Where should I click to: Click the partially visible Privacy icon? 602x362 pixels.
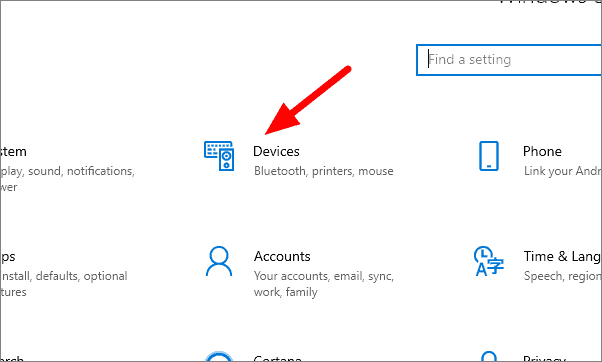pos(489,356)
